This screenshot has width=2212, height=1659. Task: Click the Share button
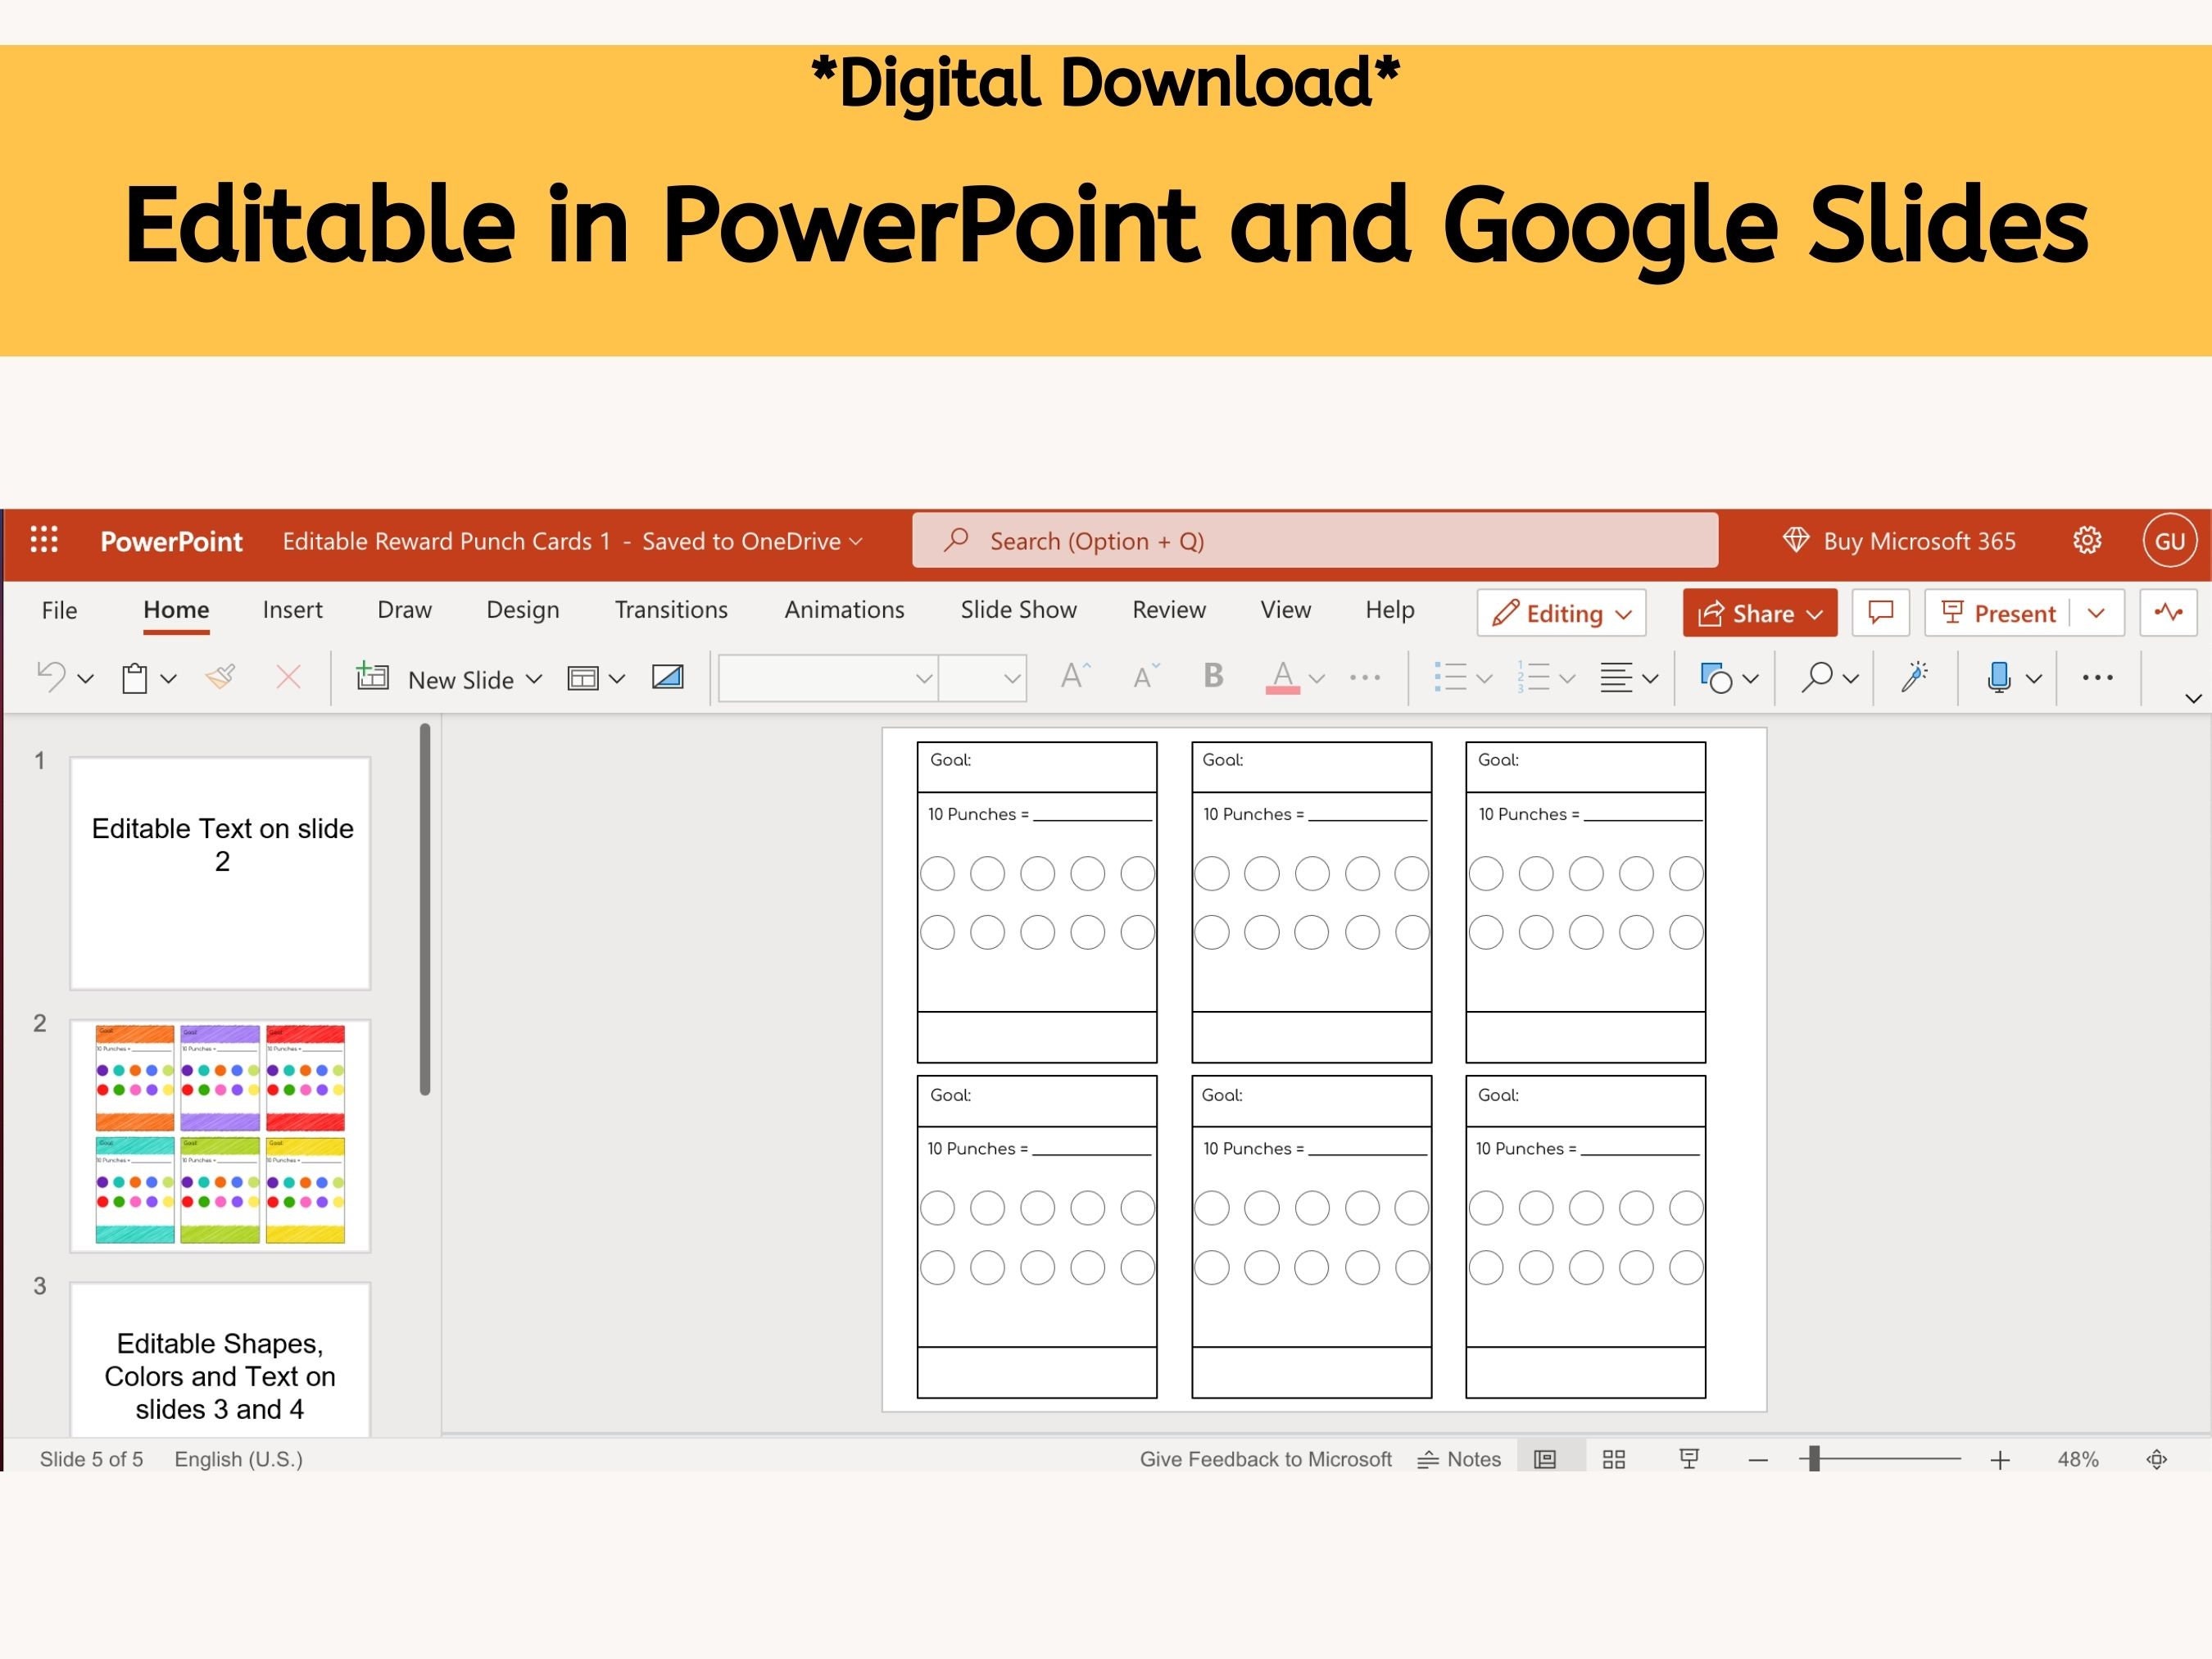1759,612
